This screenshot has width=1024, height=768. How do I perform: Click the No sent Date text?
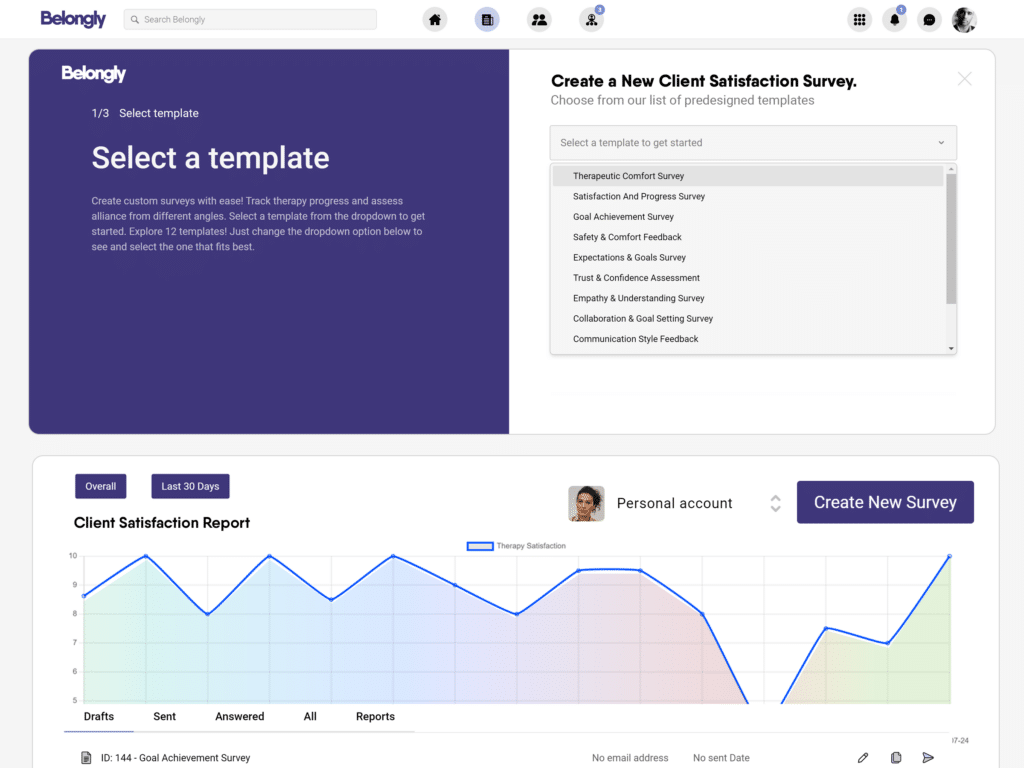721,758
